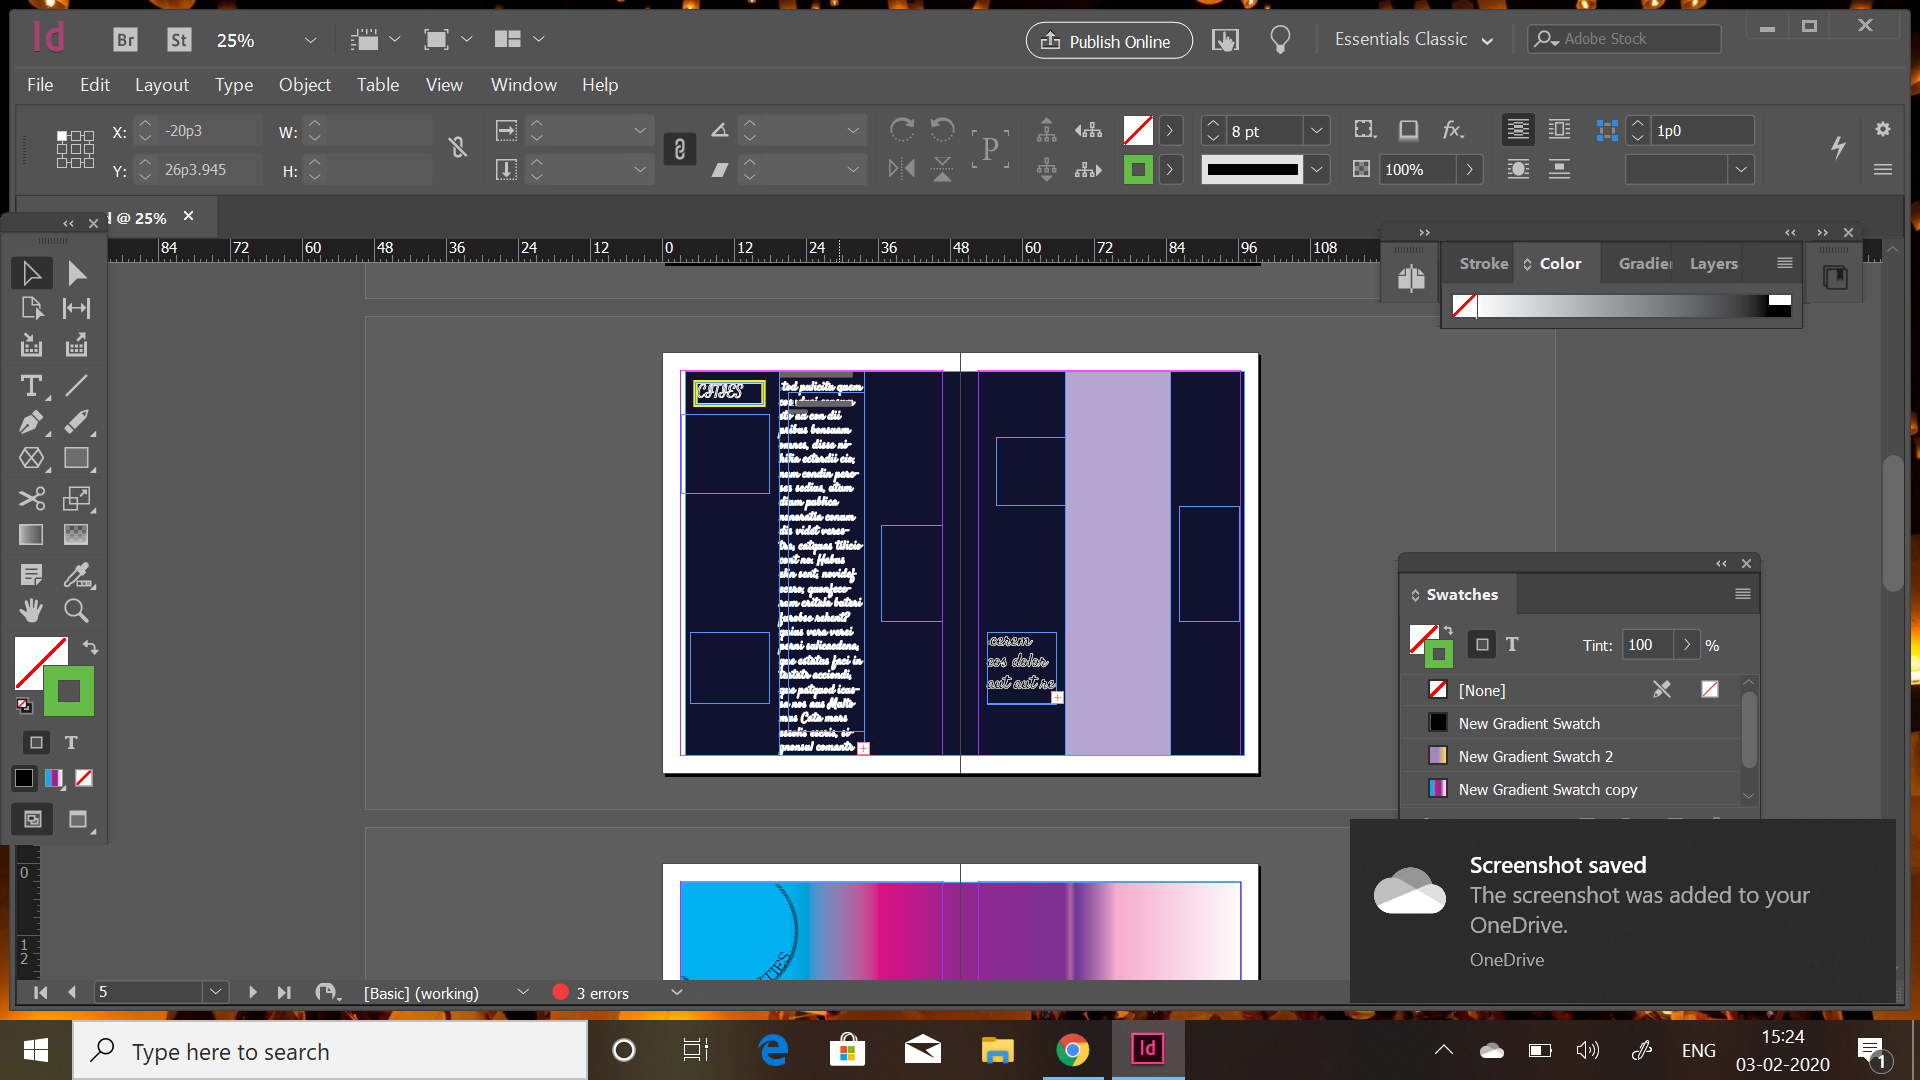Select the Direct Selection tool
The height and width of the screenshot is (1080, 1920).
[76, 273]
